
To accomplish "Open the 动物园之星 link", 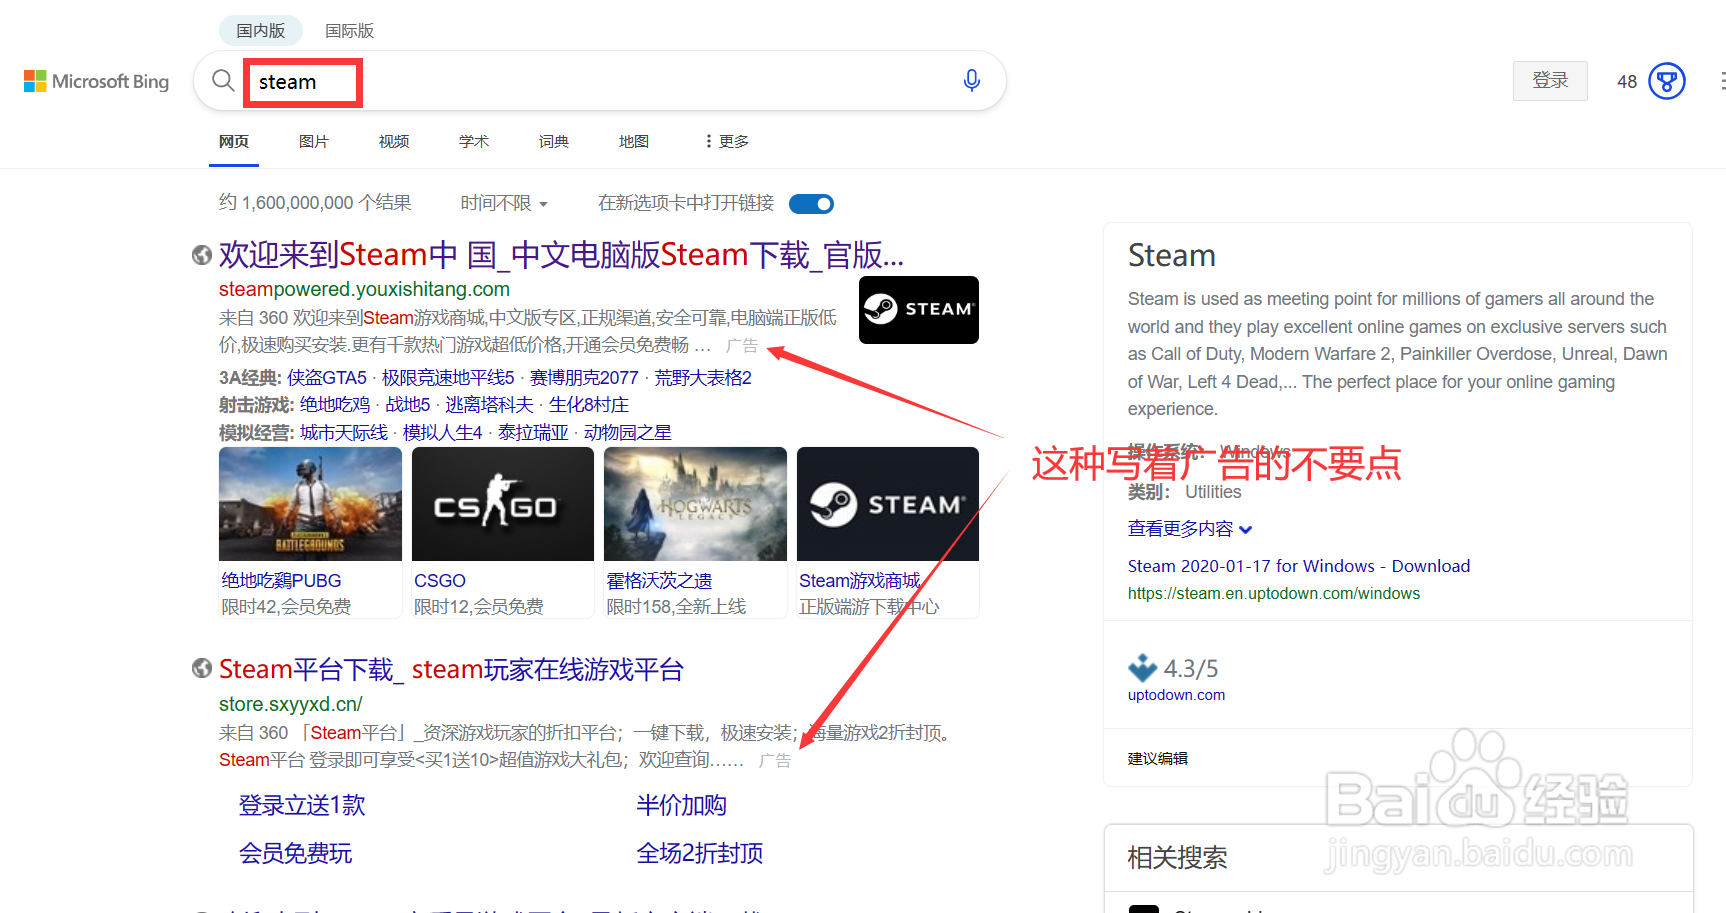I will (x=628, y=432).
